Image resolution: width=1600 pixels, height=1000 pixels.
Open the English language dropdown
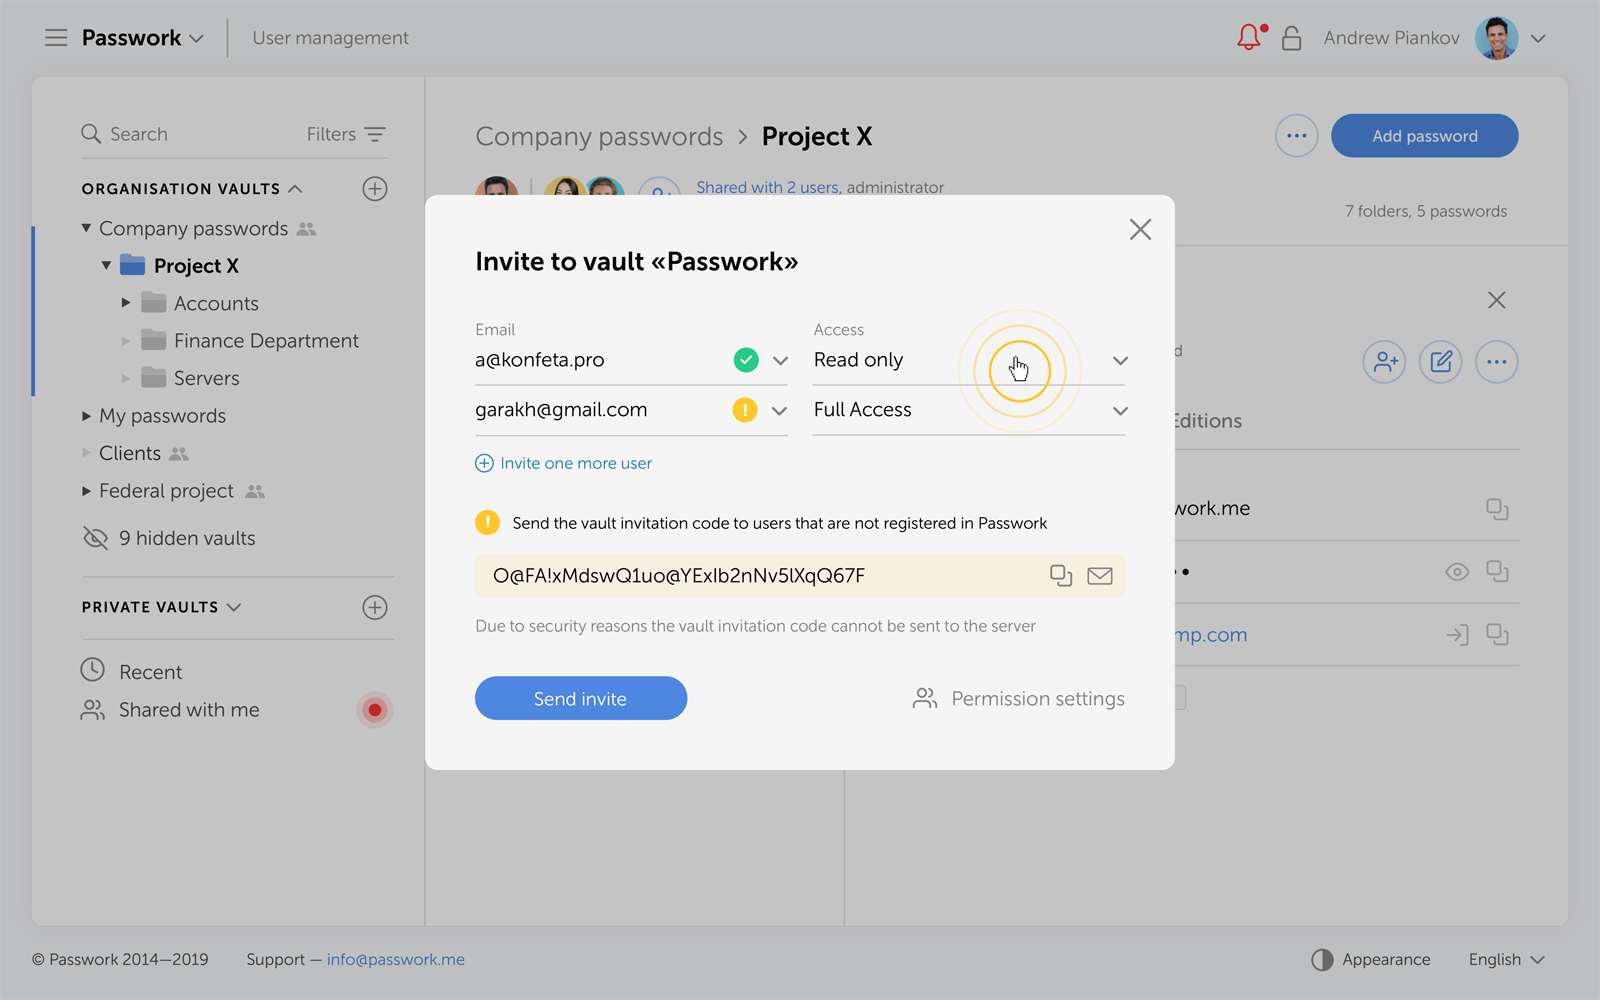[1507, 960]
